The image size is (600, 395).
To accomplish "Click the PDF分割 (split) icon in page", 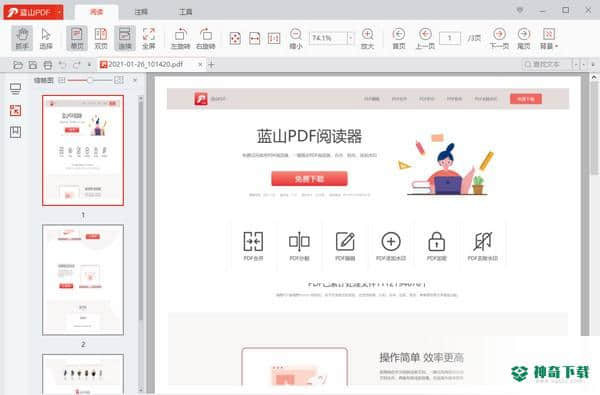I will tap(299, 242).
